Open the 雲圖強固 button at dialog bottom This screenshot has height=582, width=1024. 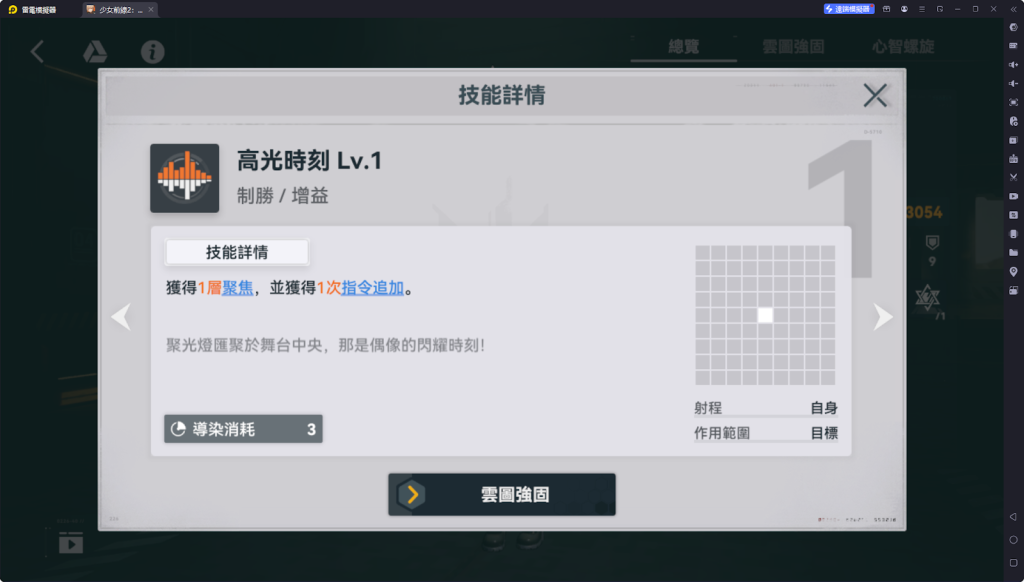point(502,494)
